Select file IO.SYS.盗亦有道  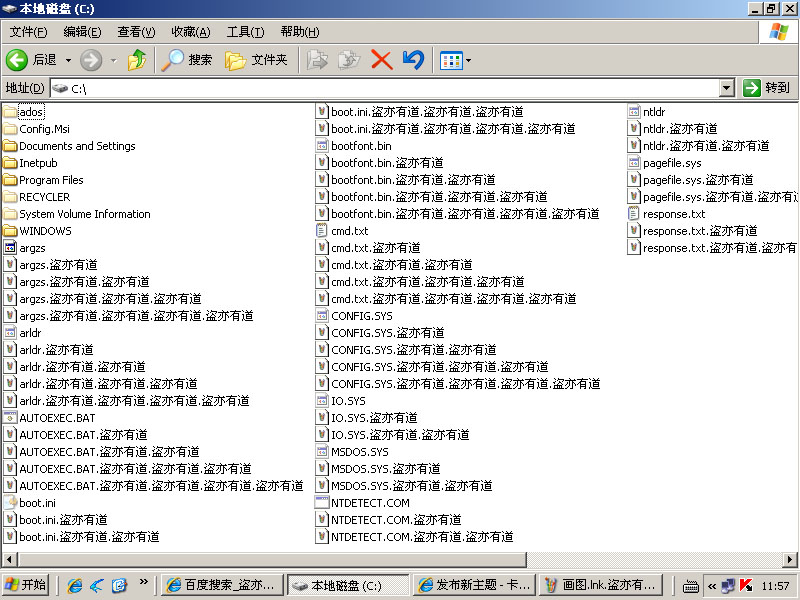pos(366,418)
